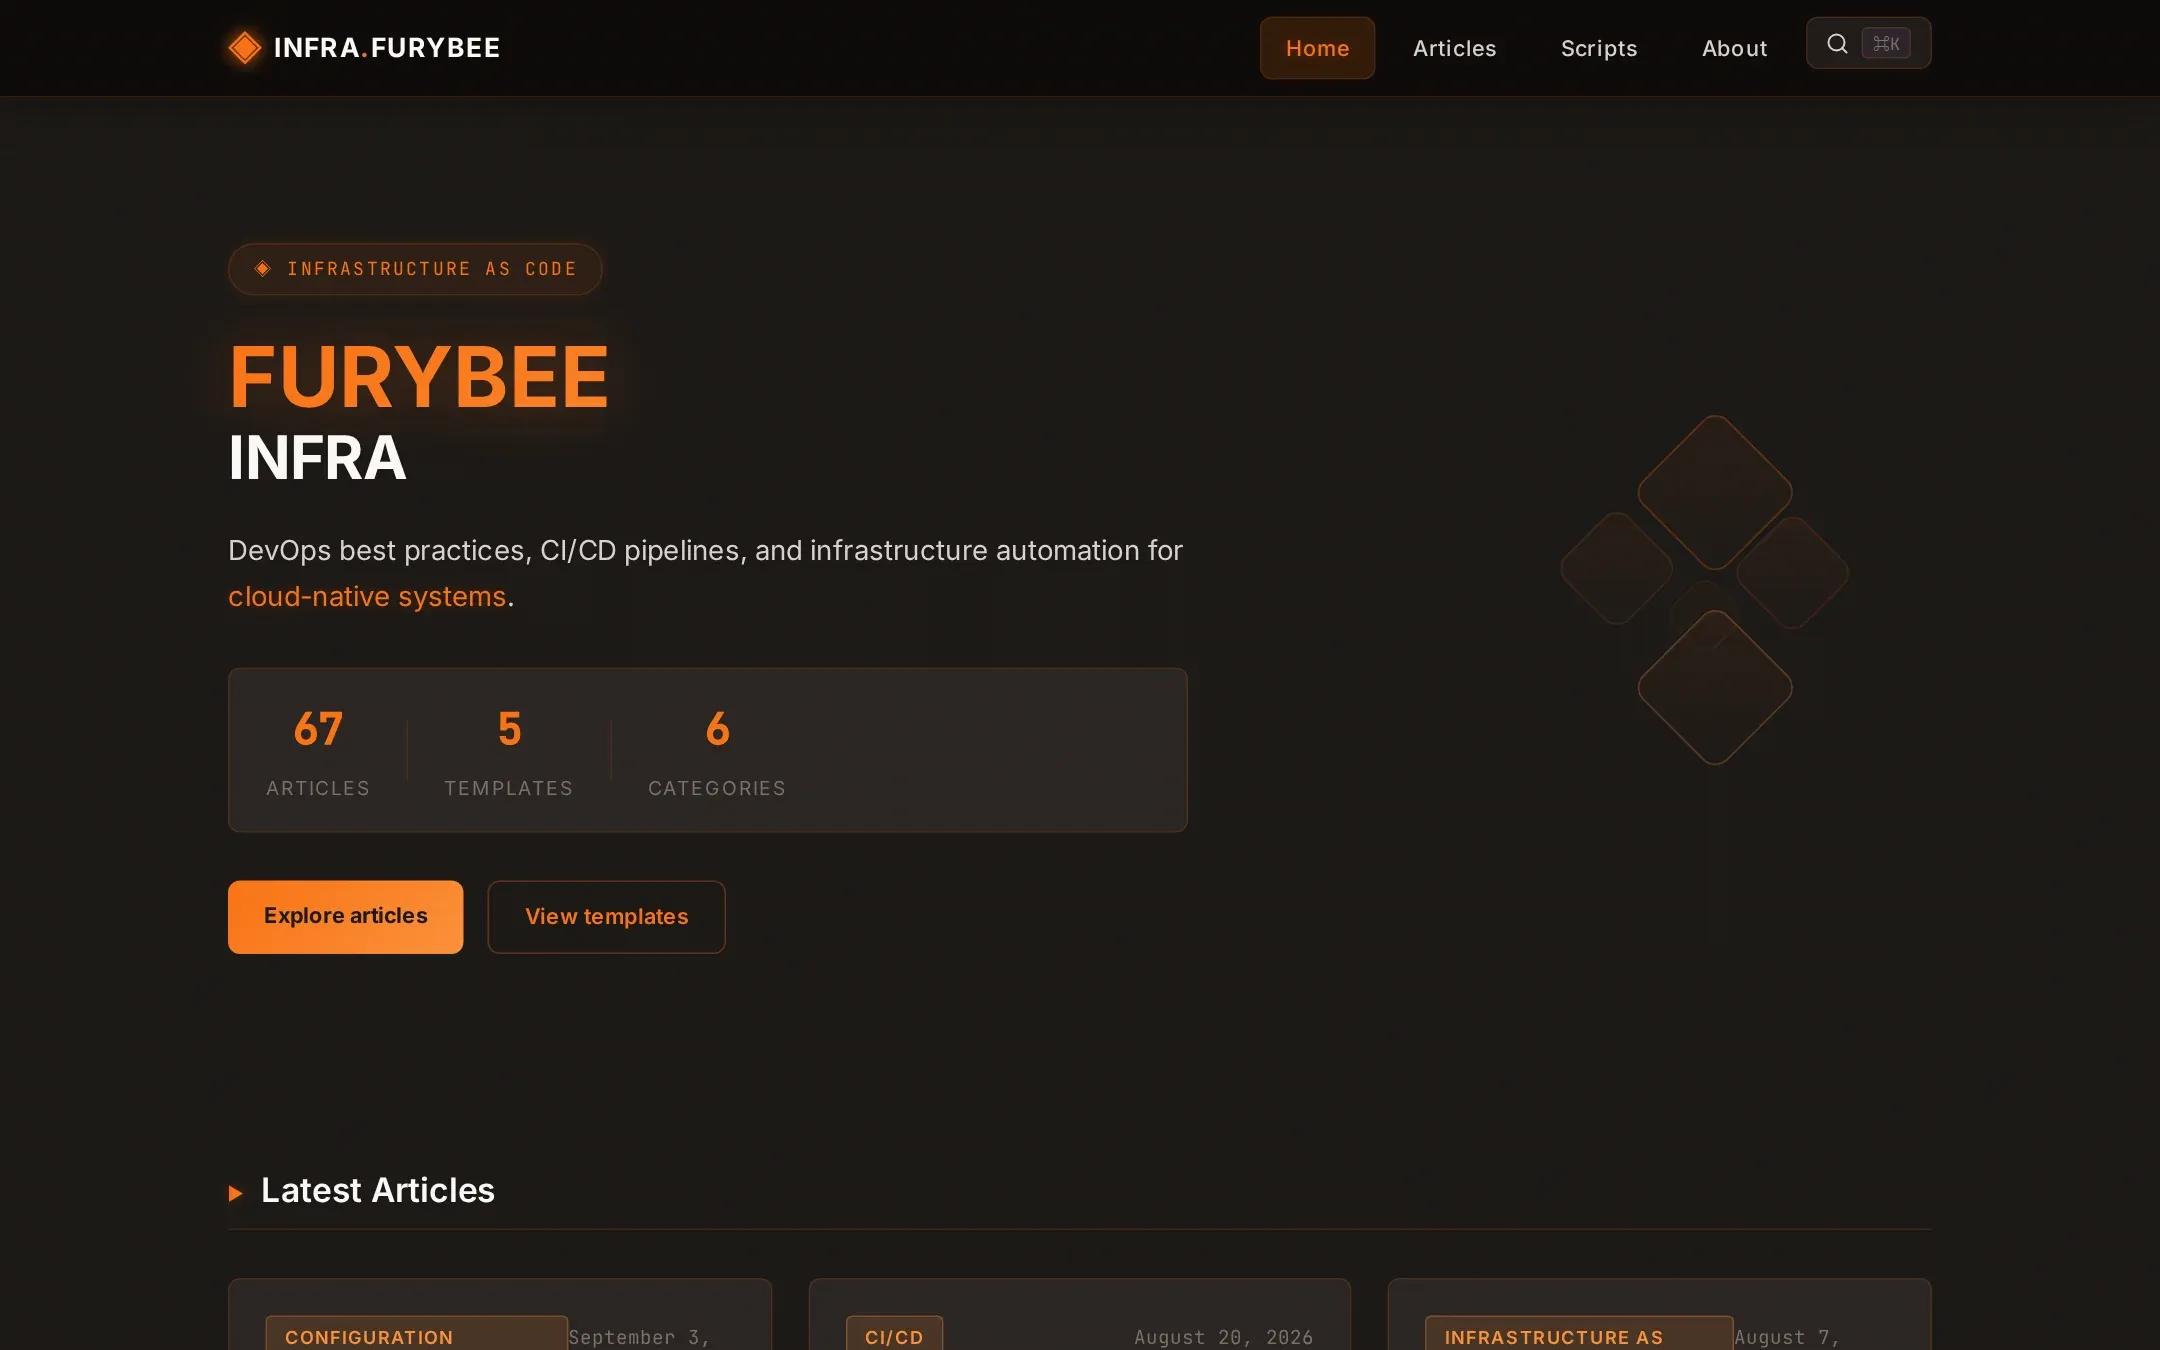The width and height of the screenshot is (2160, 1350).
Task: Click the diamond icon in Infrastructure badge
Action: 263,268
